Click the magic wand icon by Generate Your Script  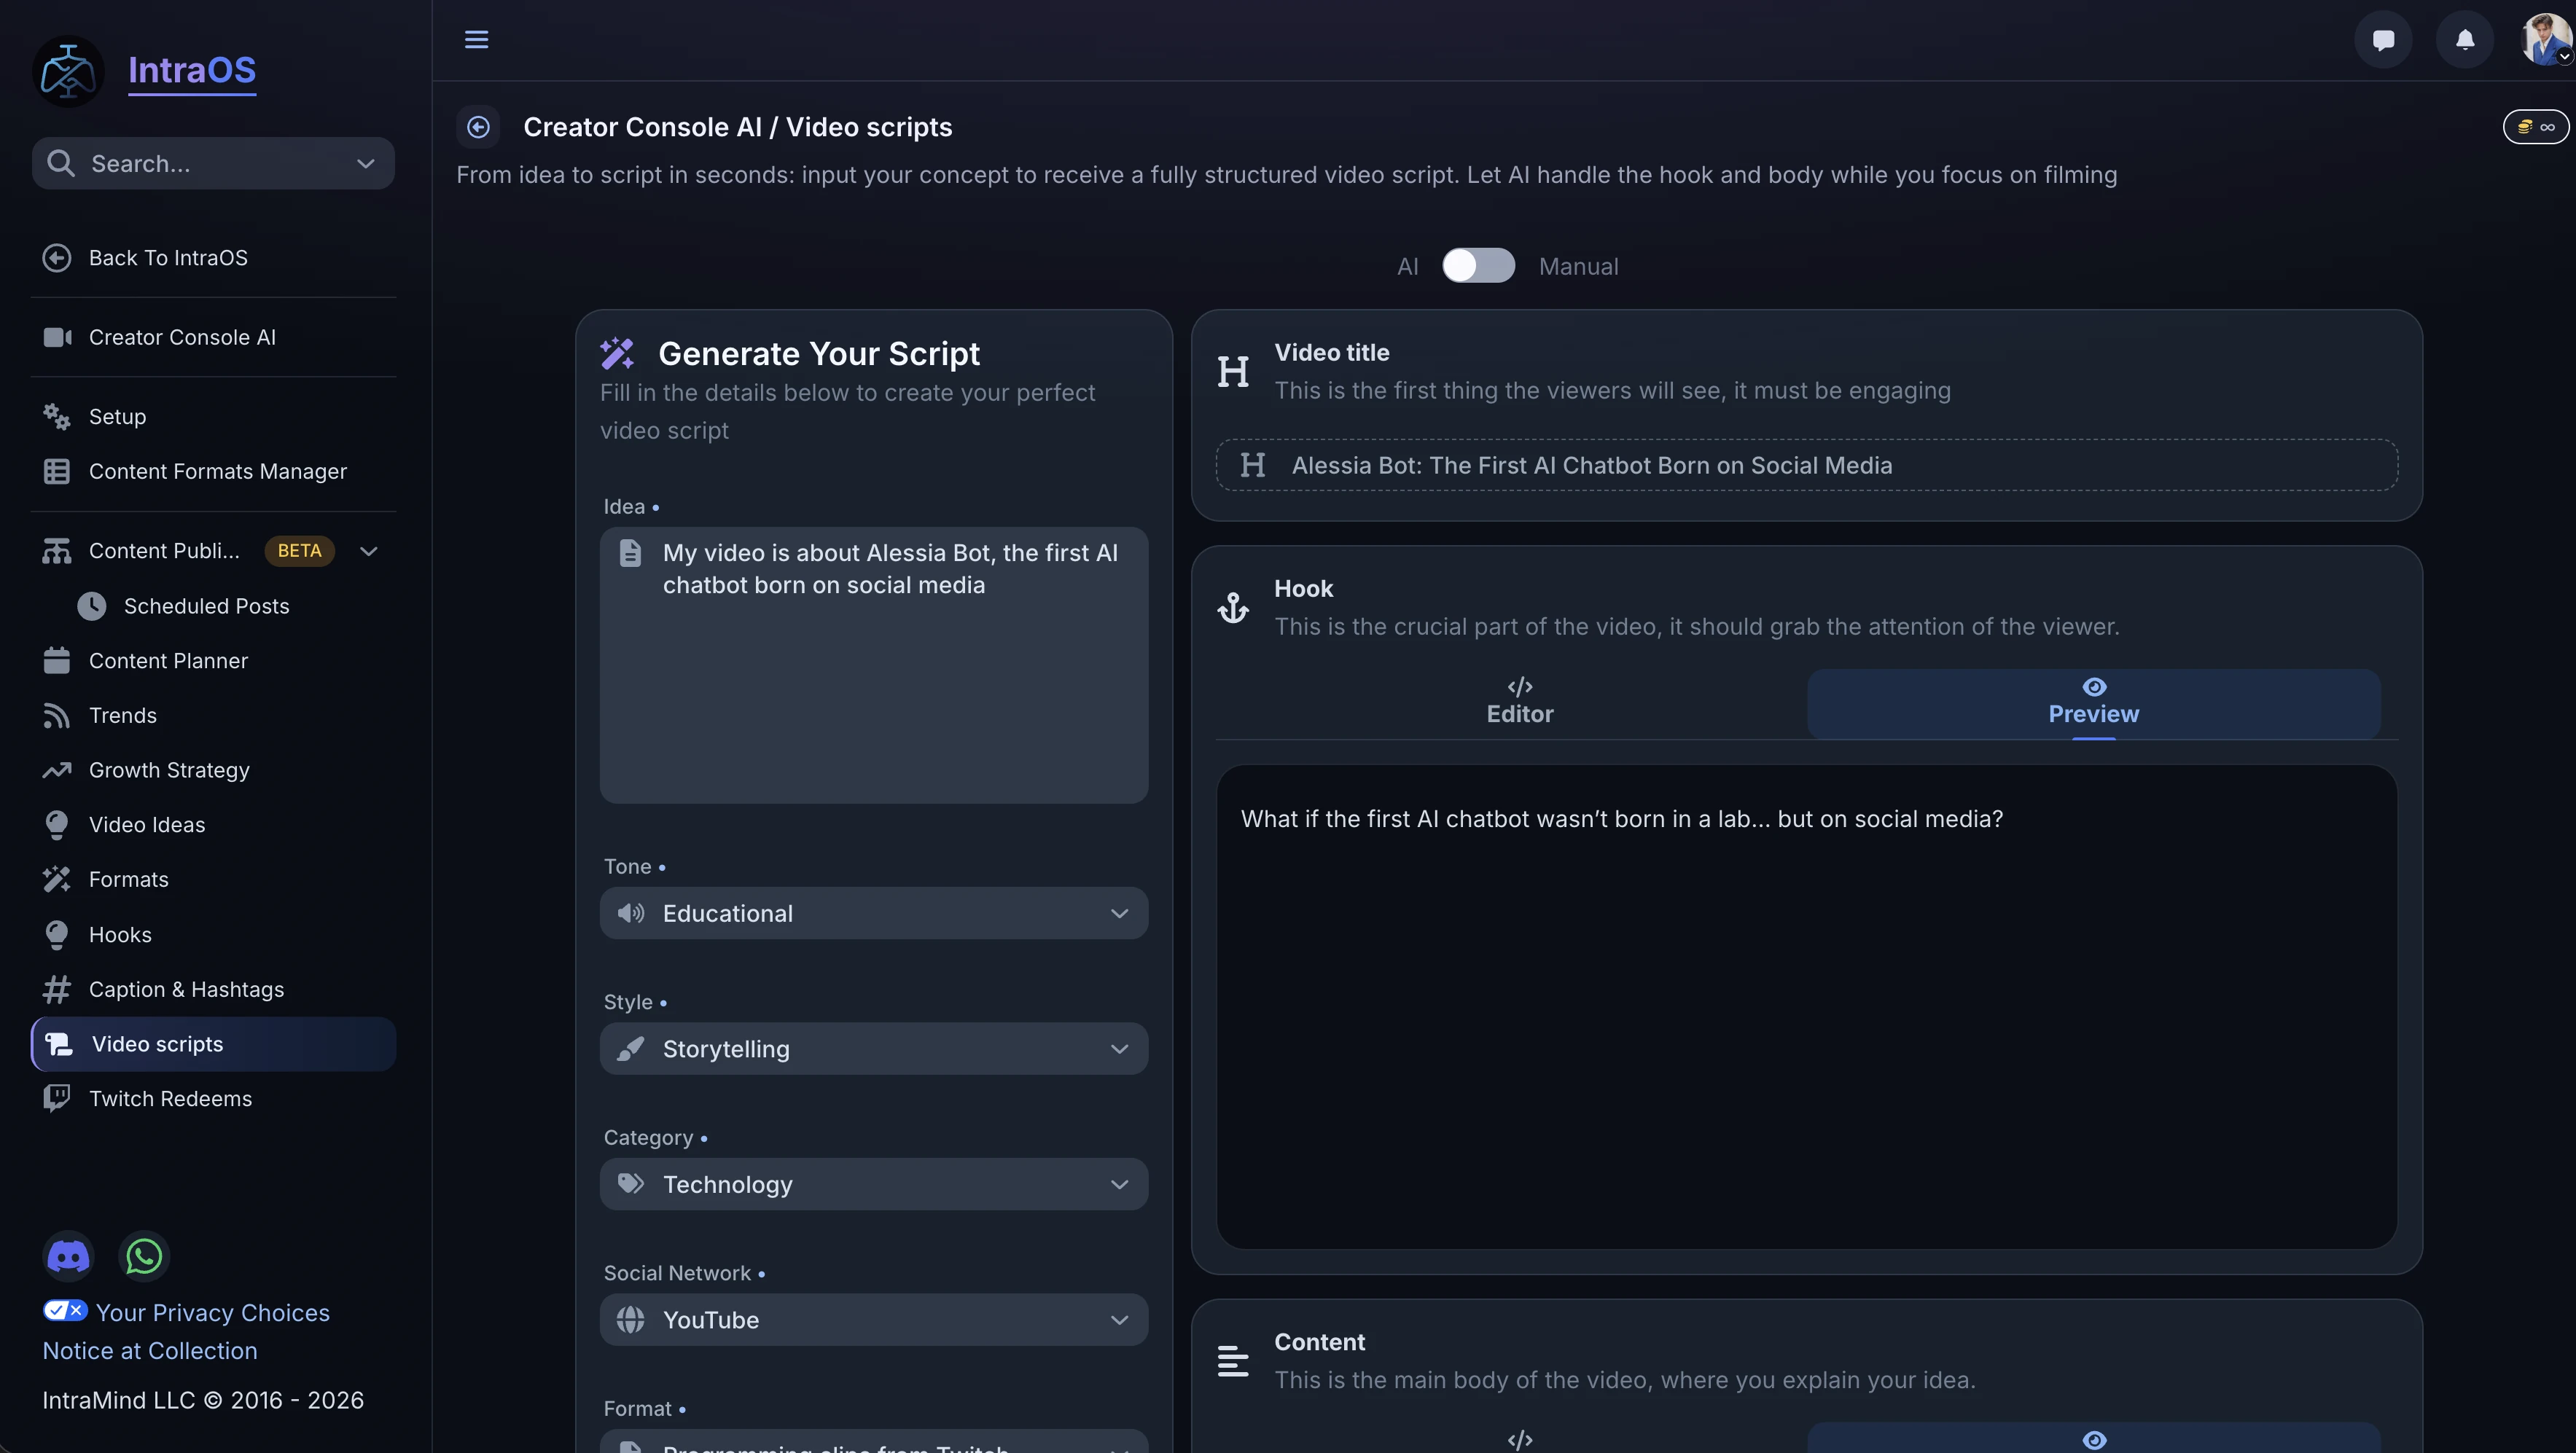click(617, 353)
